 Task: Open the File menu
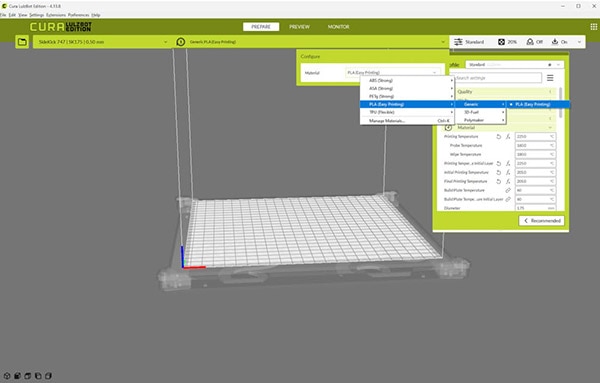click(x=3, y=15)
